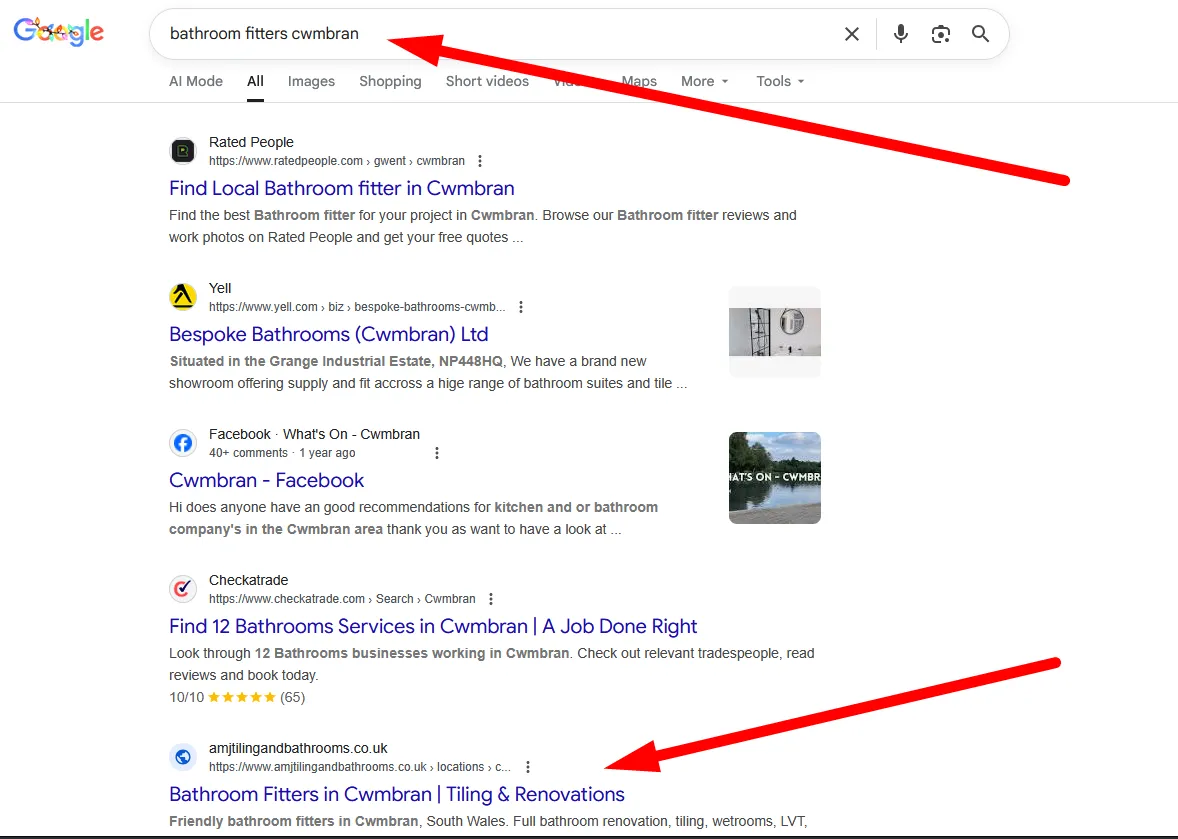
Task: Open three-dot menu for Yell result
Action: [521, 306]
